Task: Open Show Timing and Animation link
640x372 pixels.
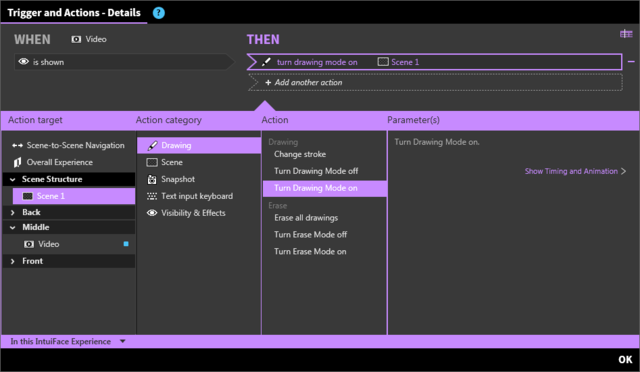Action: pyautogui.click(x=575, y=171)
